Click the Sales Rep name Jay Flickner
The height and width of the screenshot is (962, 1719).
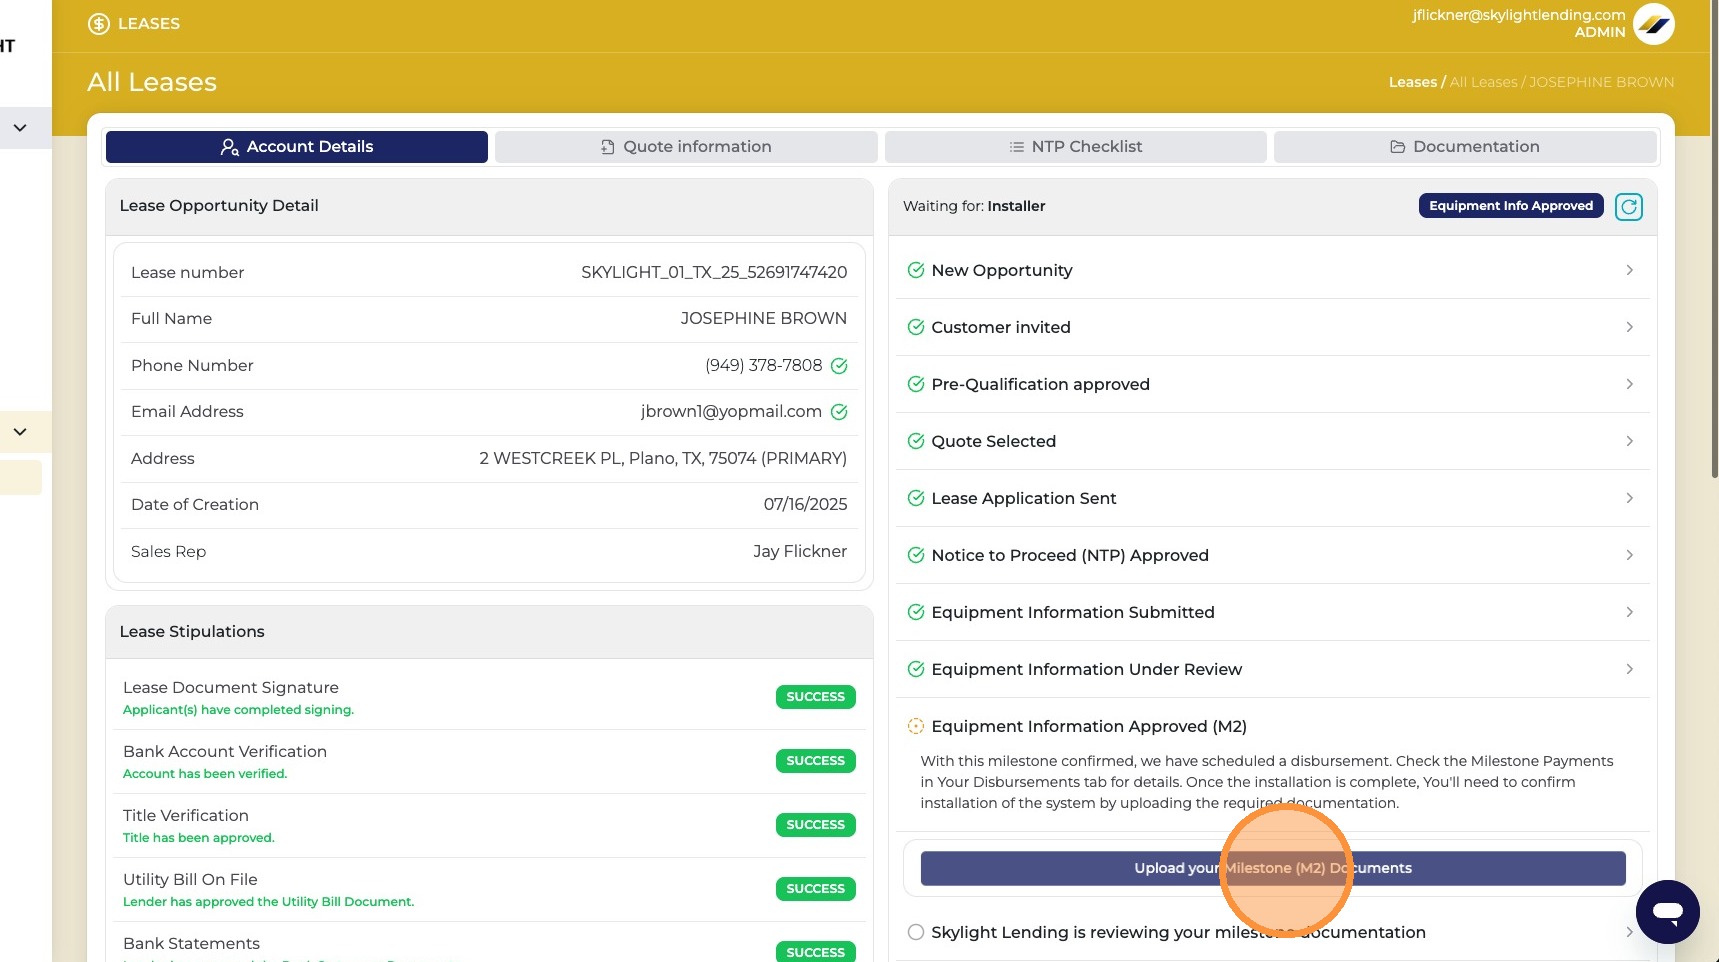click(800, 551)
